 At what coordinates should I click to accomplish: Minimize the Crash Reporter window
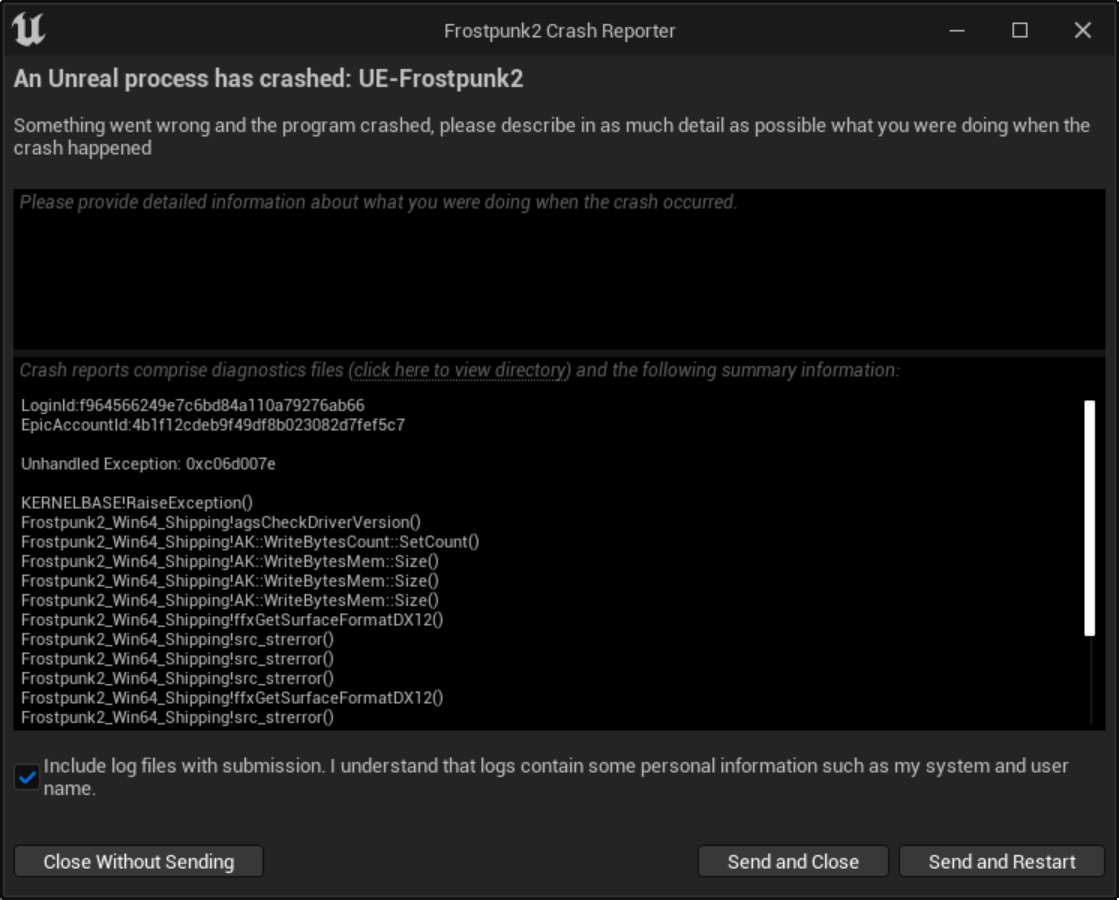[x=957, y=31]
